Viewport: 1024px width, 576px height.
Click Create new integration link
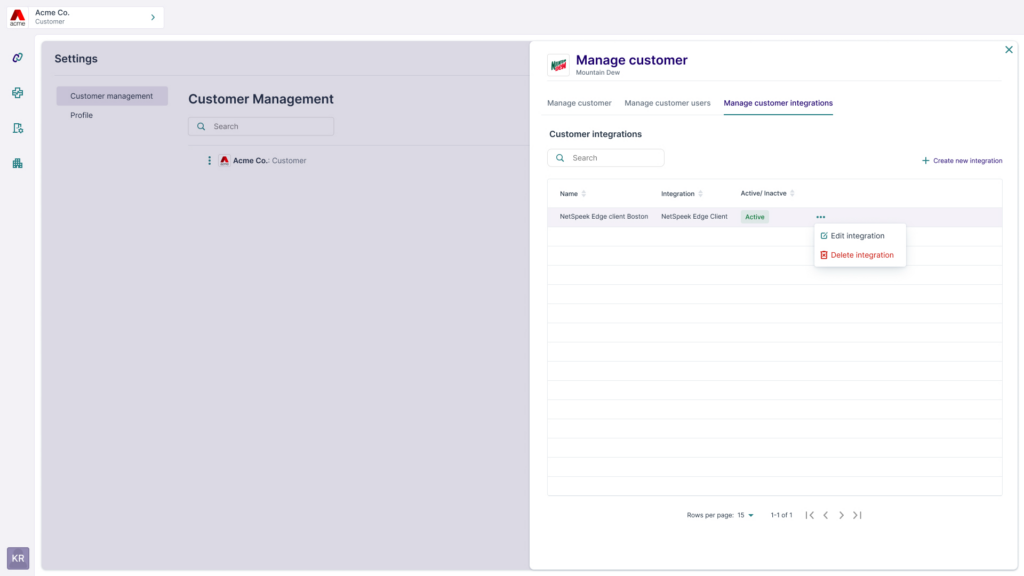click(x=961, y=160)
